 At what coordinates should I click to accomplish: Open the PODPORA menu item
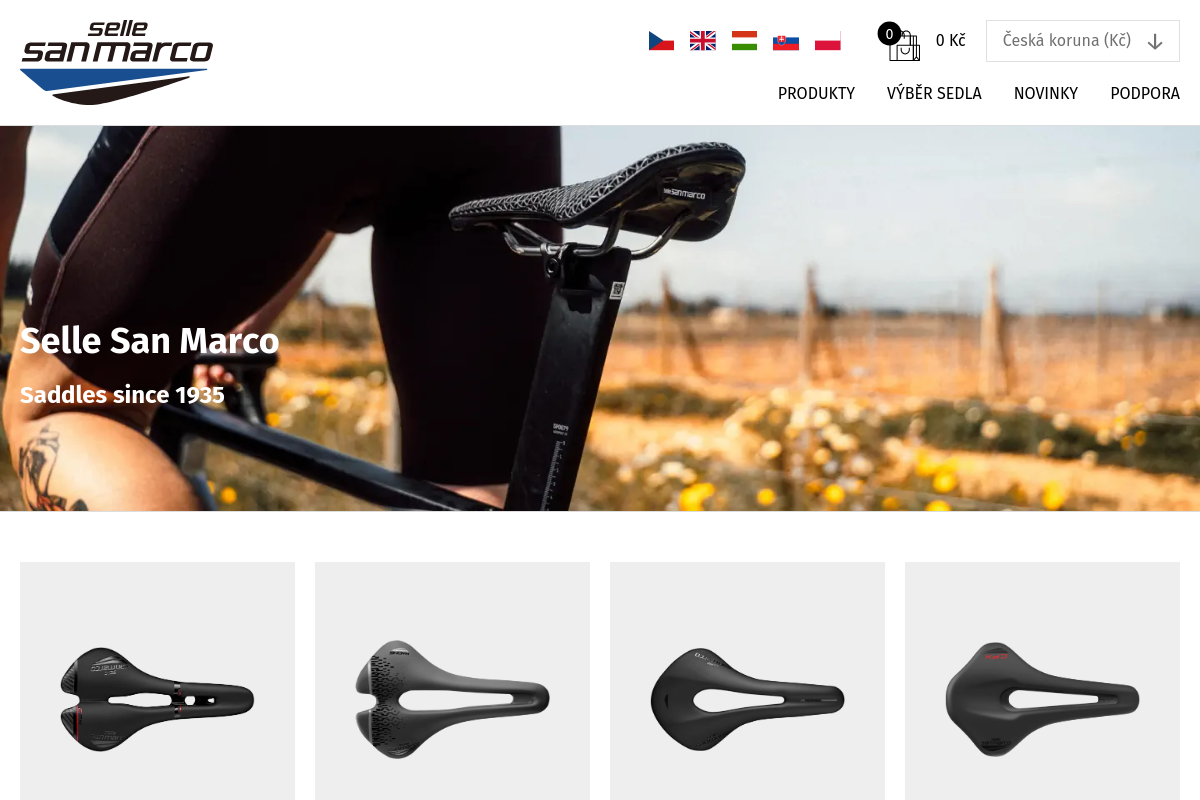click(1145, 93)
